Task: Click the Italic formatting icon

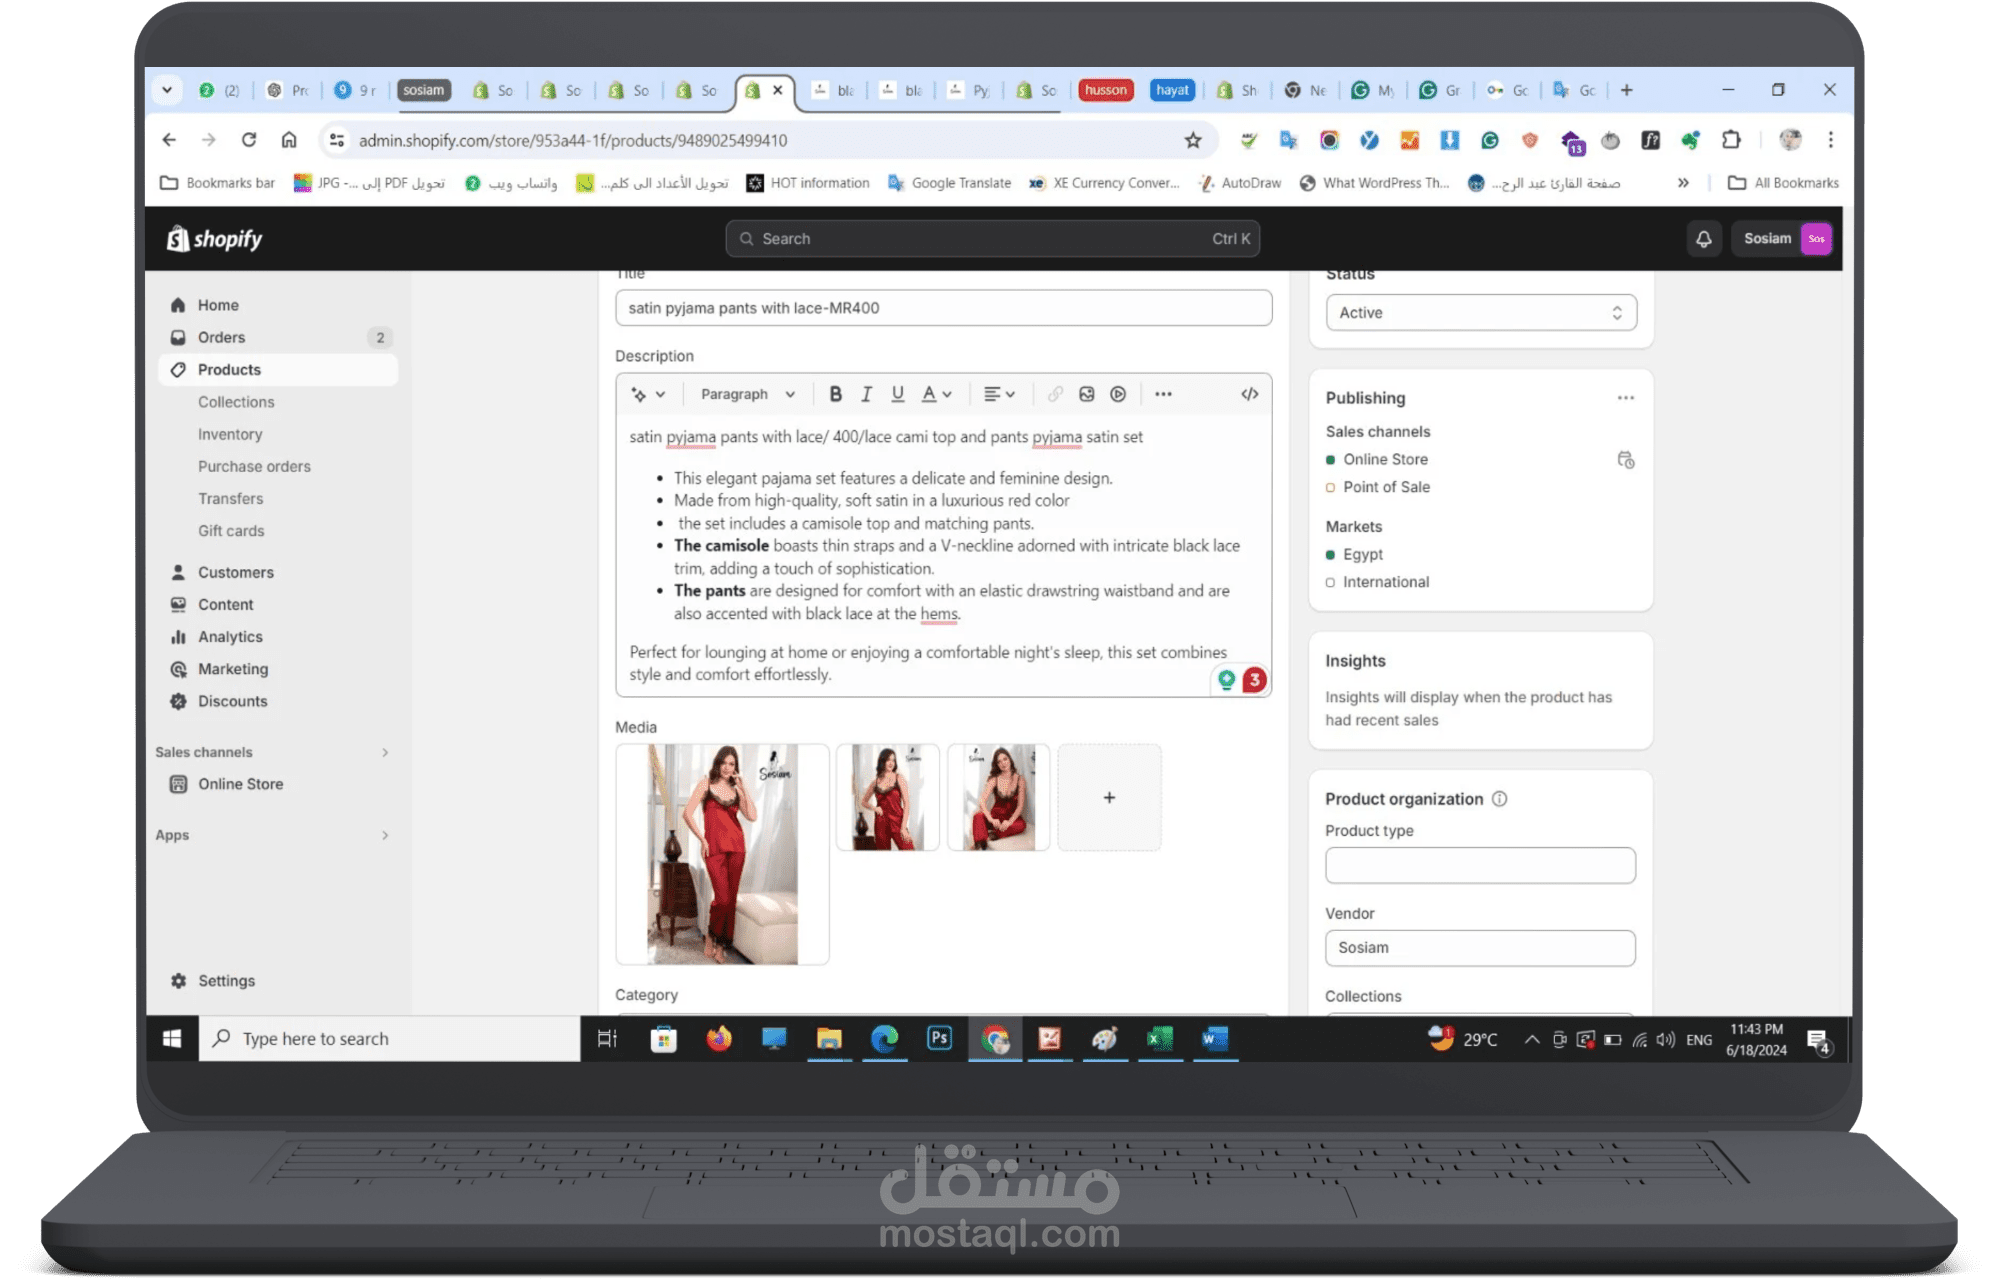Action: pyautogui.click(x=866, y=394)
